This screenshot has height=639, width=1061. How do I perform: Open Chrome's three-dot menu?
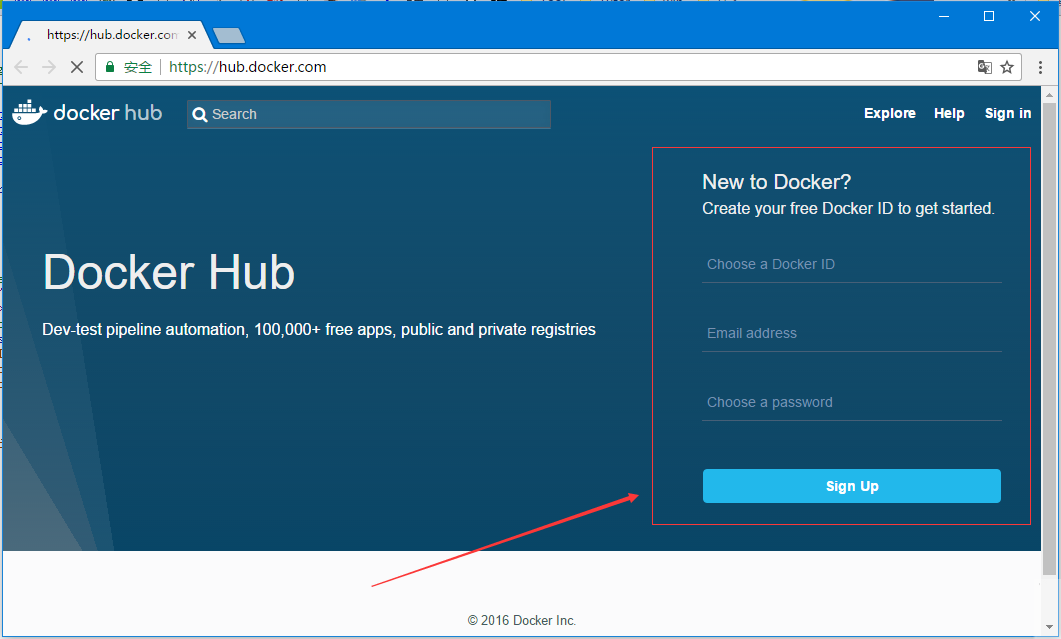[x=1041, y=67]
